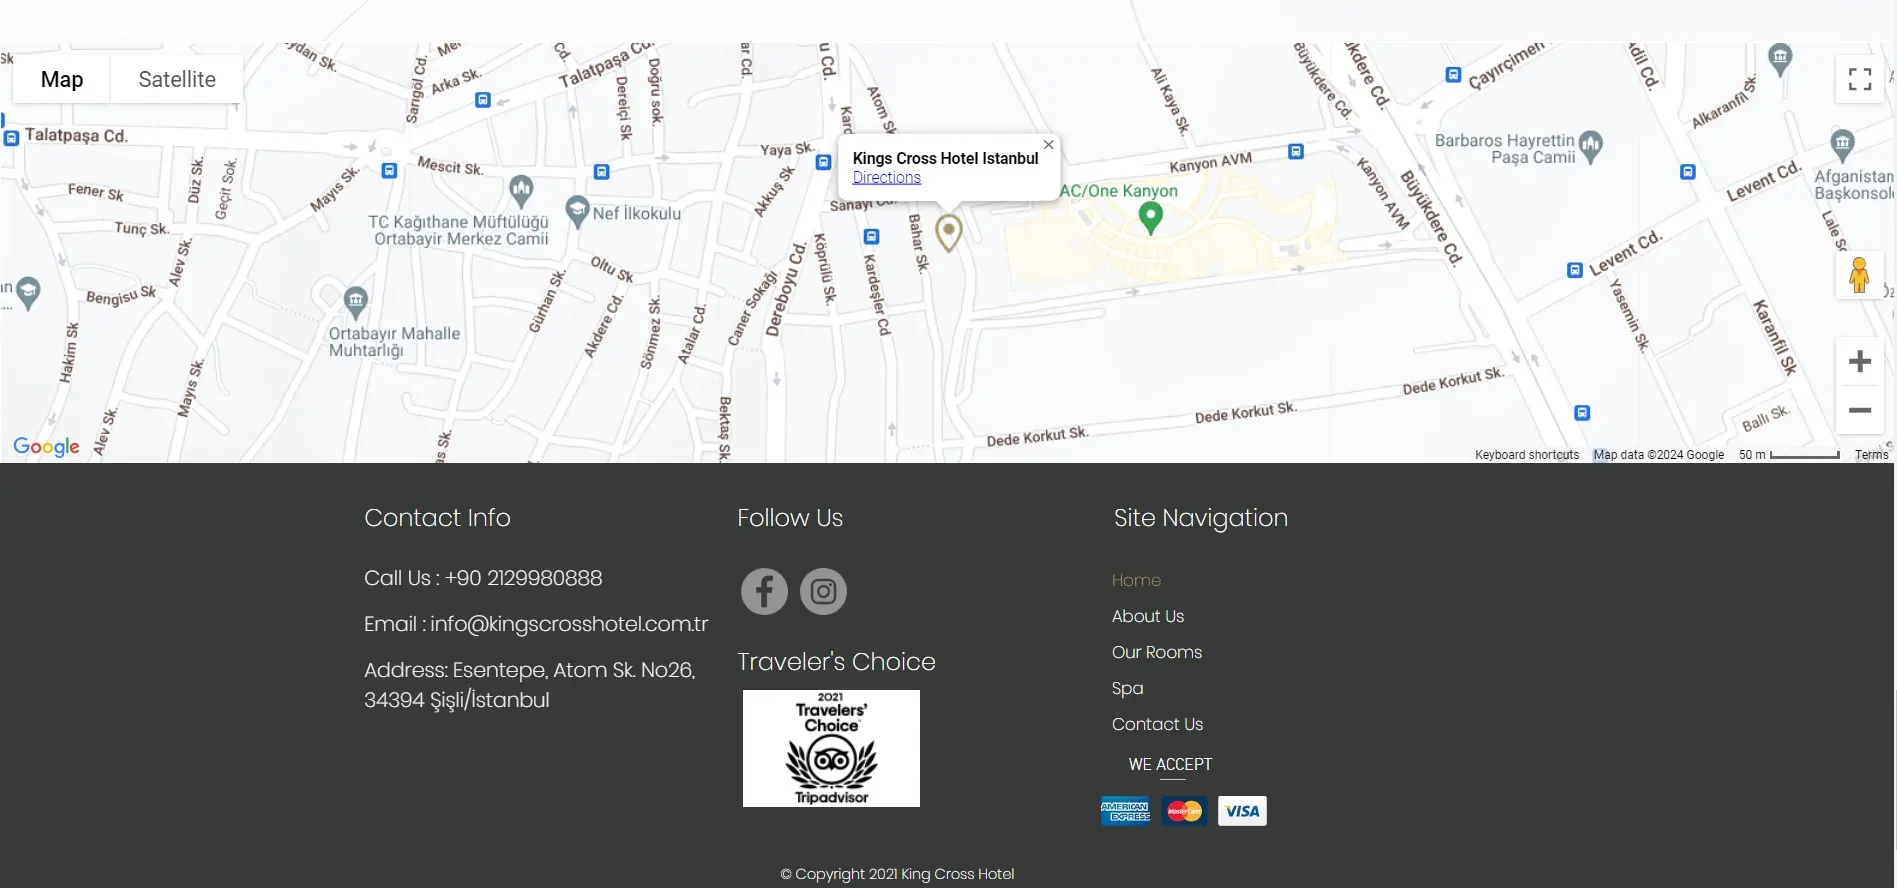
Task: Click the Nef İlkokulu school marker
Action: click(x=577, y=210)
